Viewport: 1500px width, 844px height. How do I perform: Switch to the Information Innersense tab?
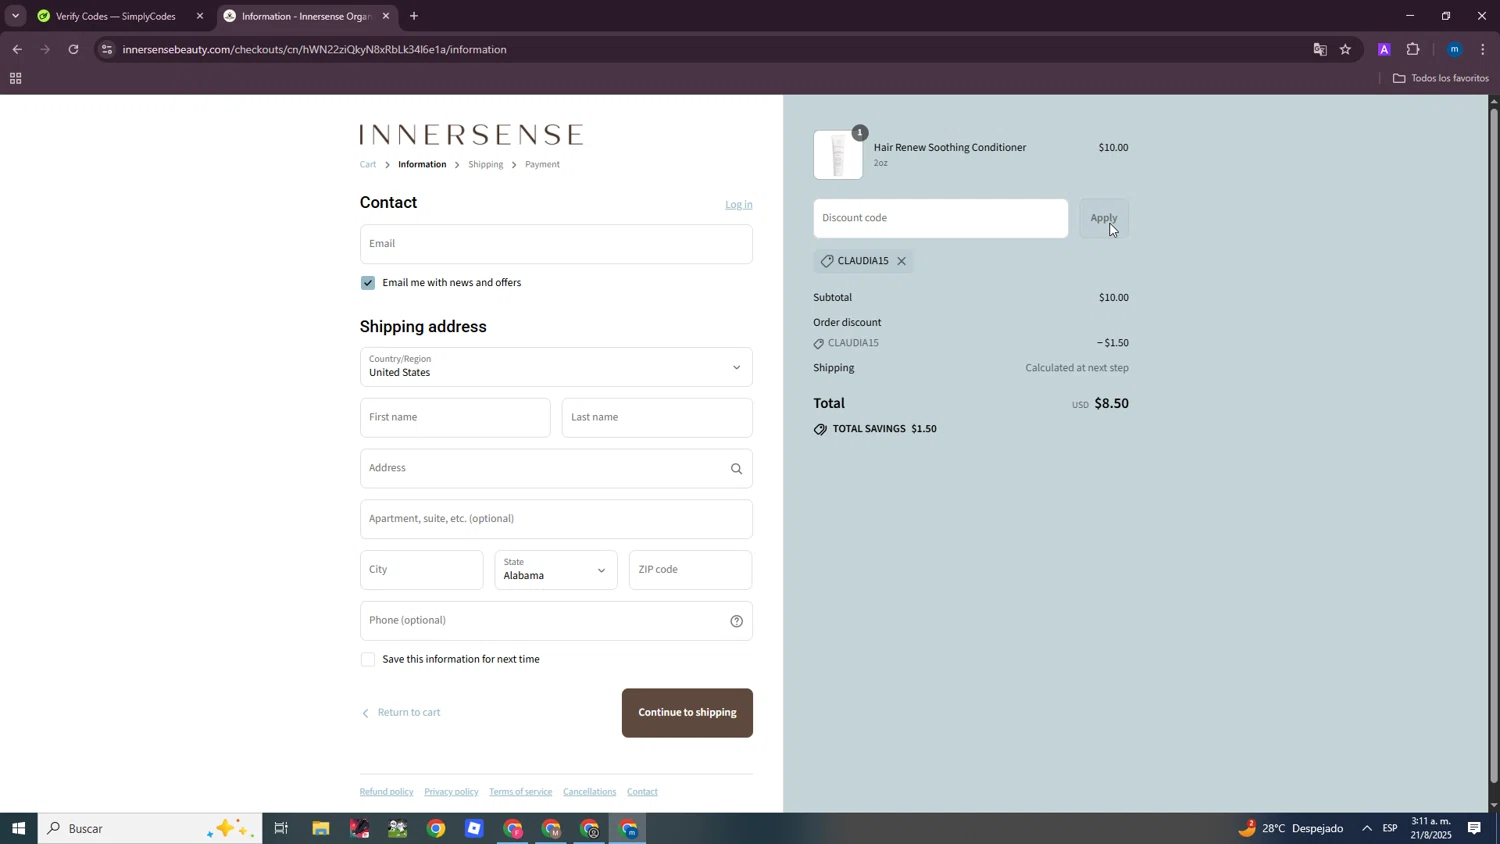307,16
